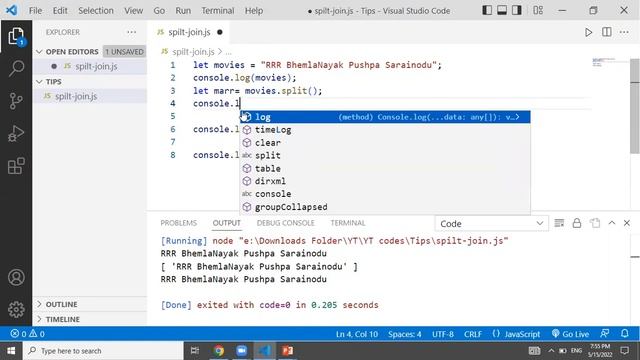Select spilt-join.js in TIPS folder
The image size is (640, 360).
pos(90,96)
